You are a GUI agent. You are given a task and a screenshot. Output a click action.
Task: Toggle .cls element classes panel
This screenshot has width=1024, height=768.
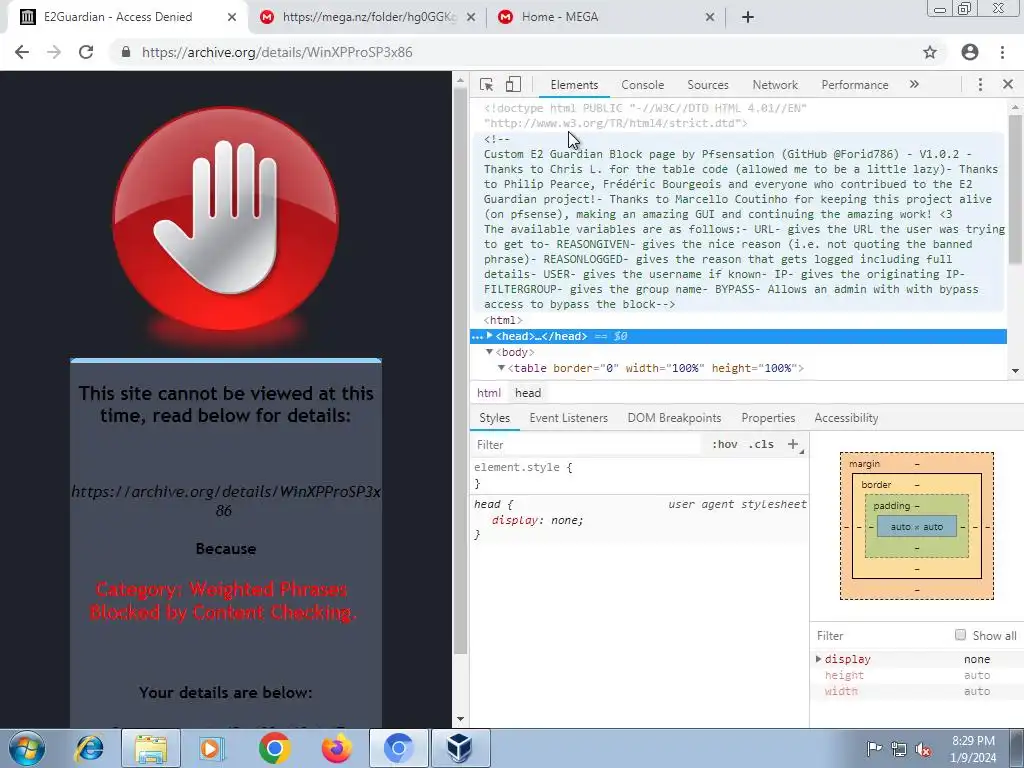[761, 444]
